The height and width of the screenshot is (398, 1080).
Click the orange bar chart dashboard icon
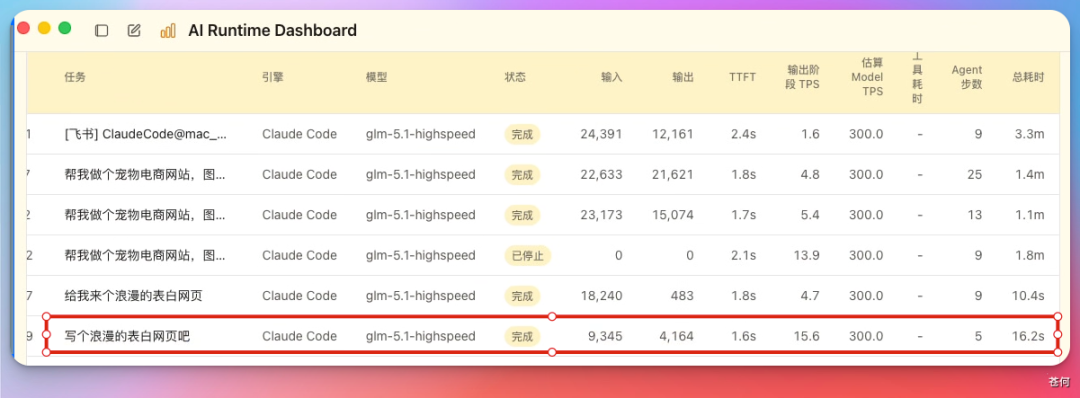(x=167, y=30)
